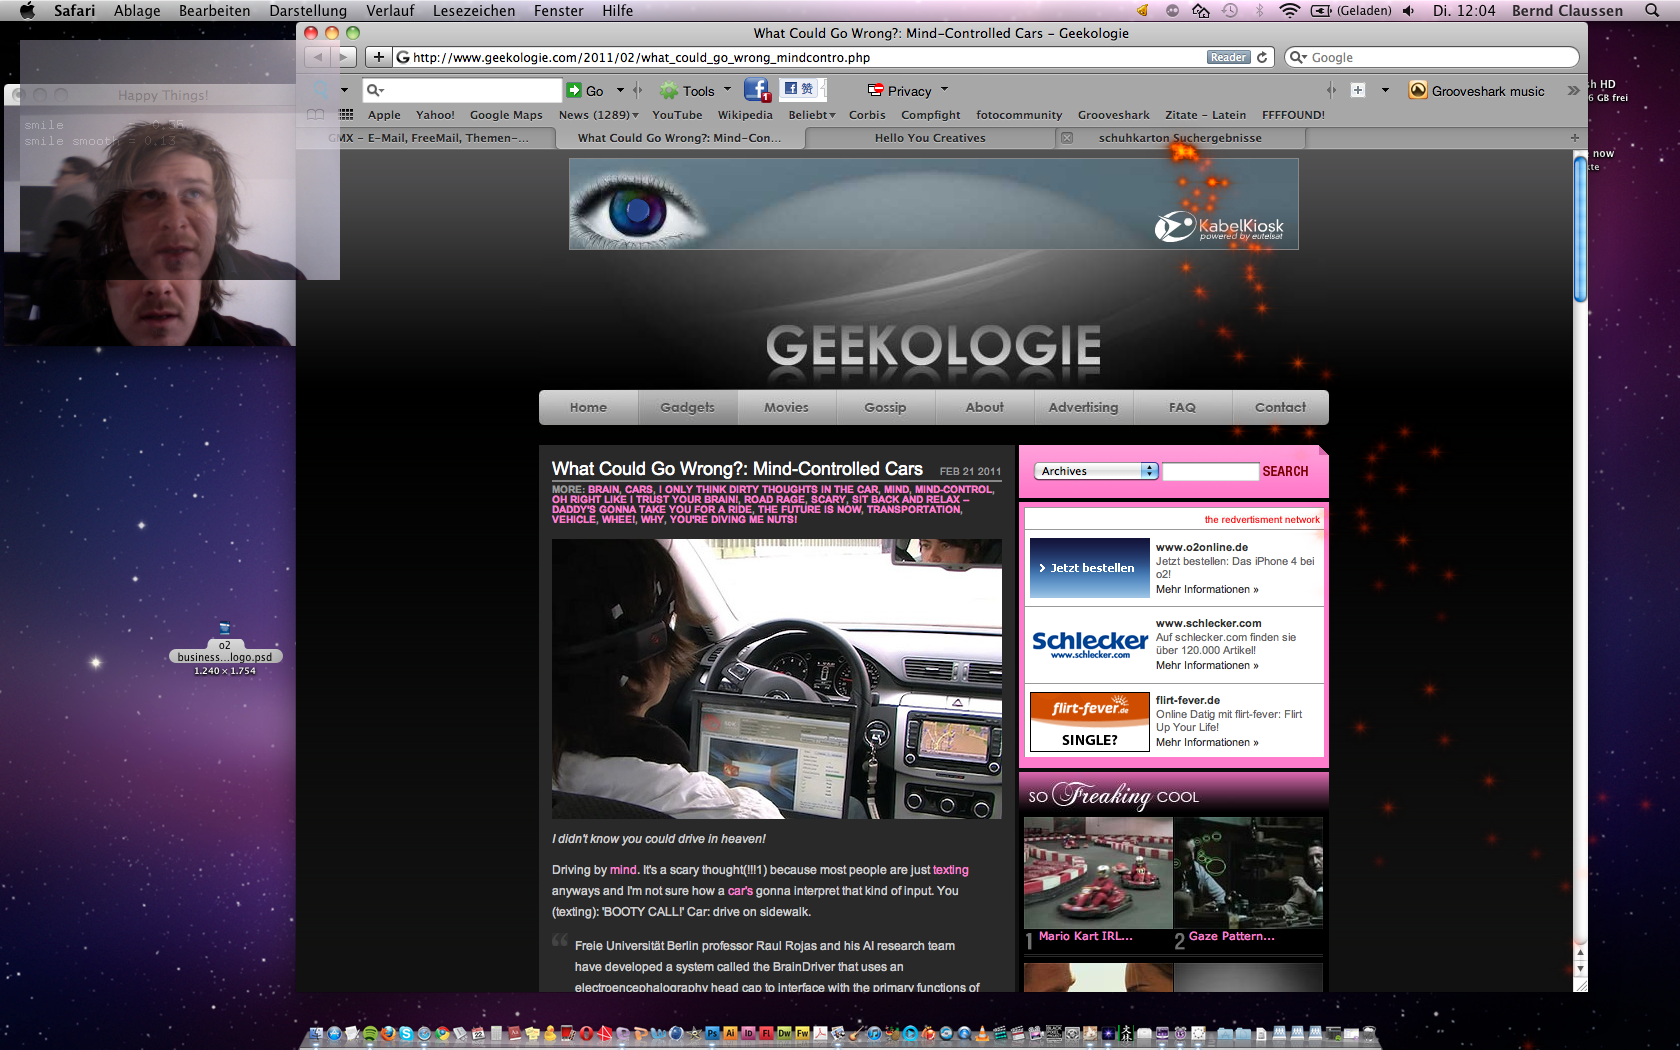
Task: Open the Wi-Fi status menu icon
Action: (1290, 11)
